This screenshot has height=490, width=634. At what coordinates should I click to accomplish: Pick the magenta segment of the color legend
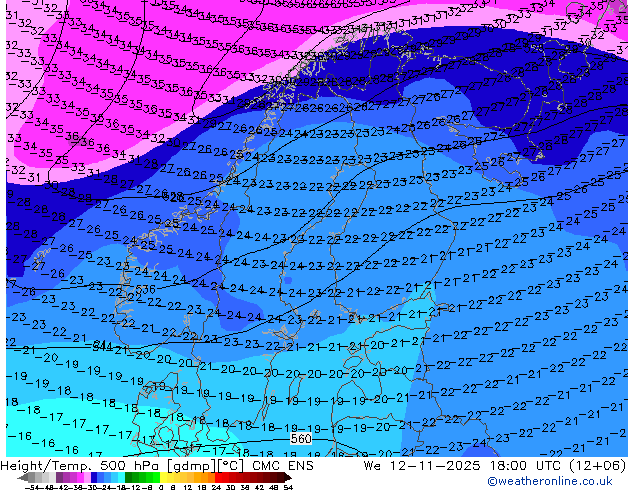coord(80,477)
